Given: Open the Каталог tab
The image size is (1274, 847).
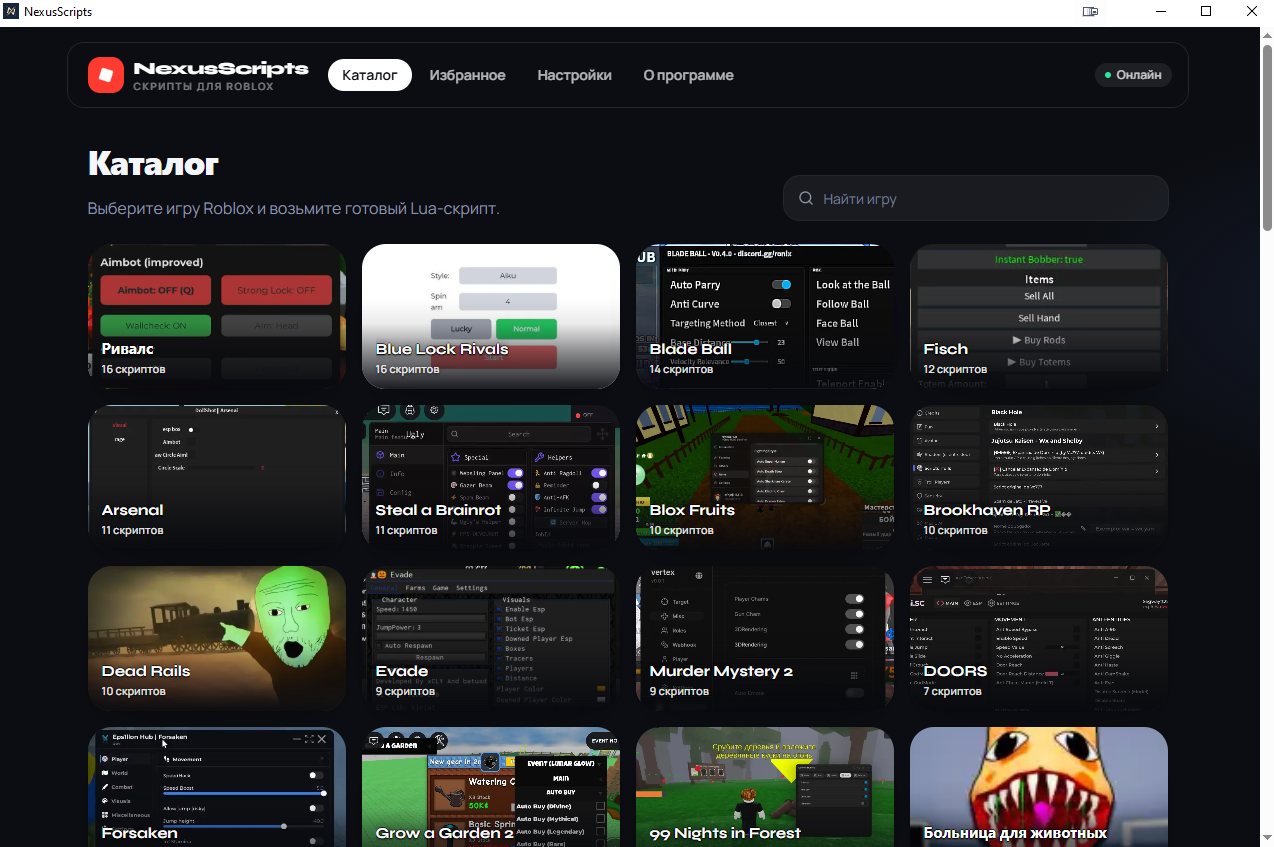Looking at the screenshot, I should (370, 75).
